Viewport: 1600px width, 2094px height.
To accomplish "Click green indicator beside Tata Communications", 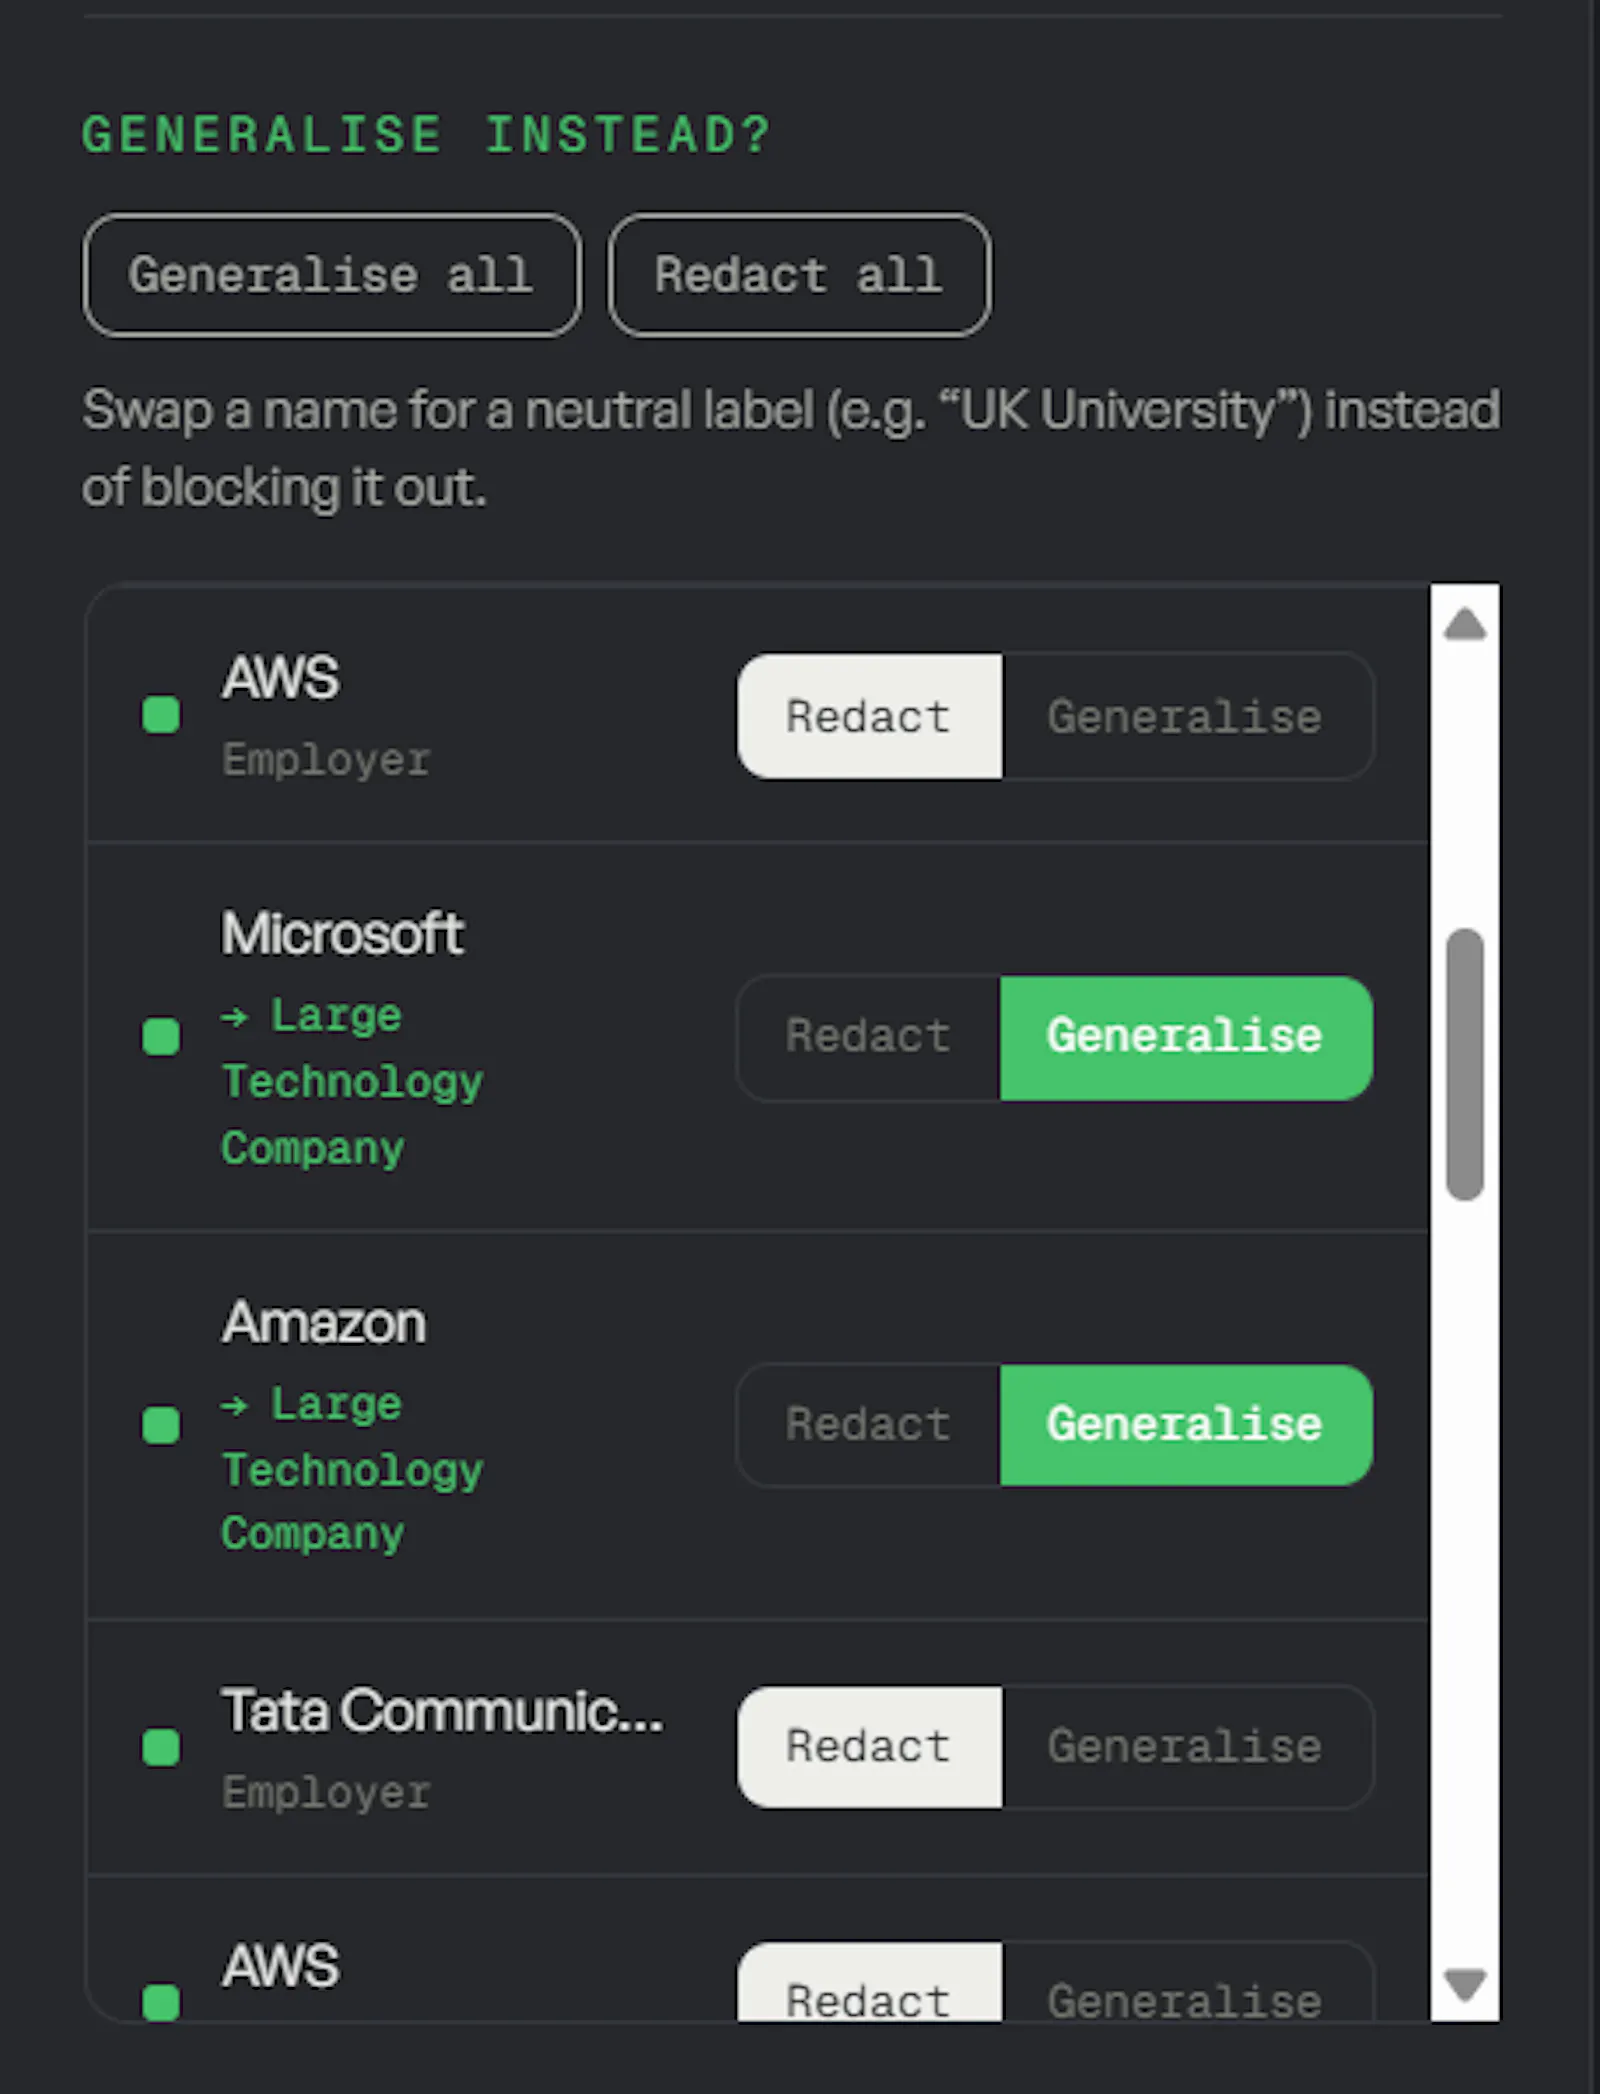I will (161, 1748).
